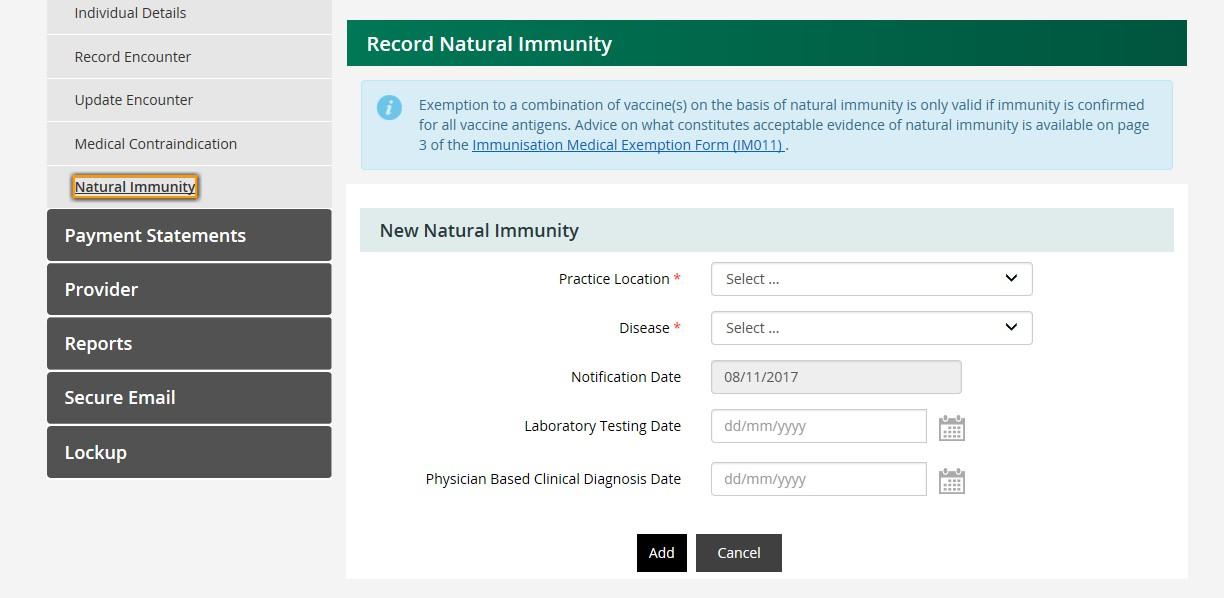Open the Disease dropdown

click(x=870, y=327)
